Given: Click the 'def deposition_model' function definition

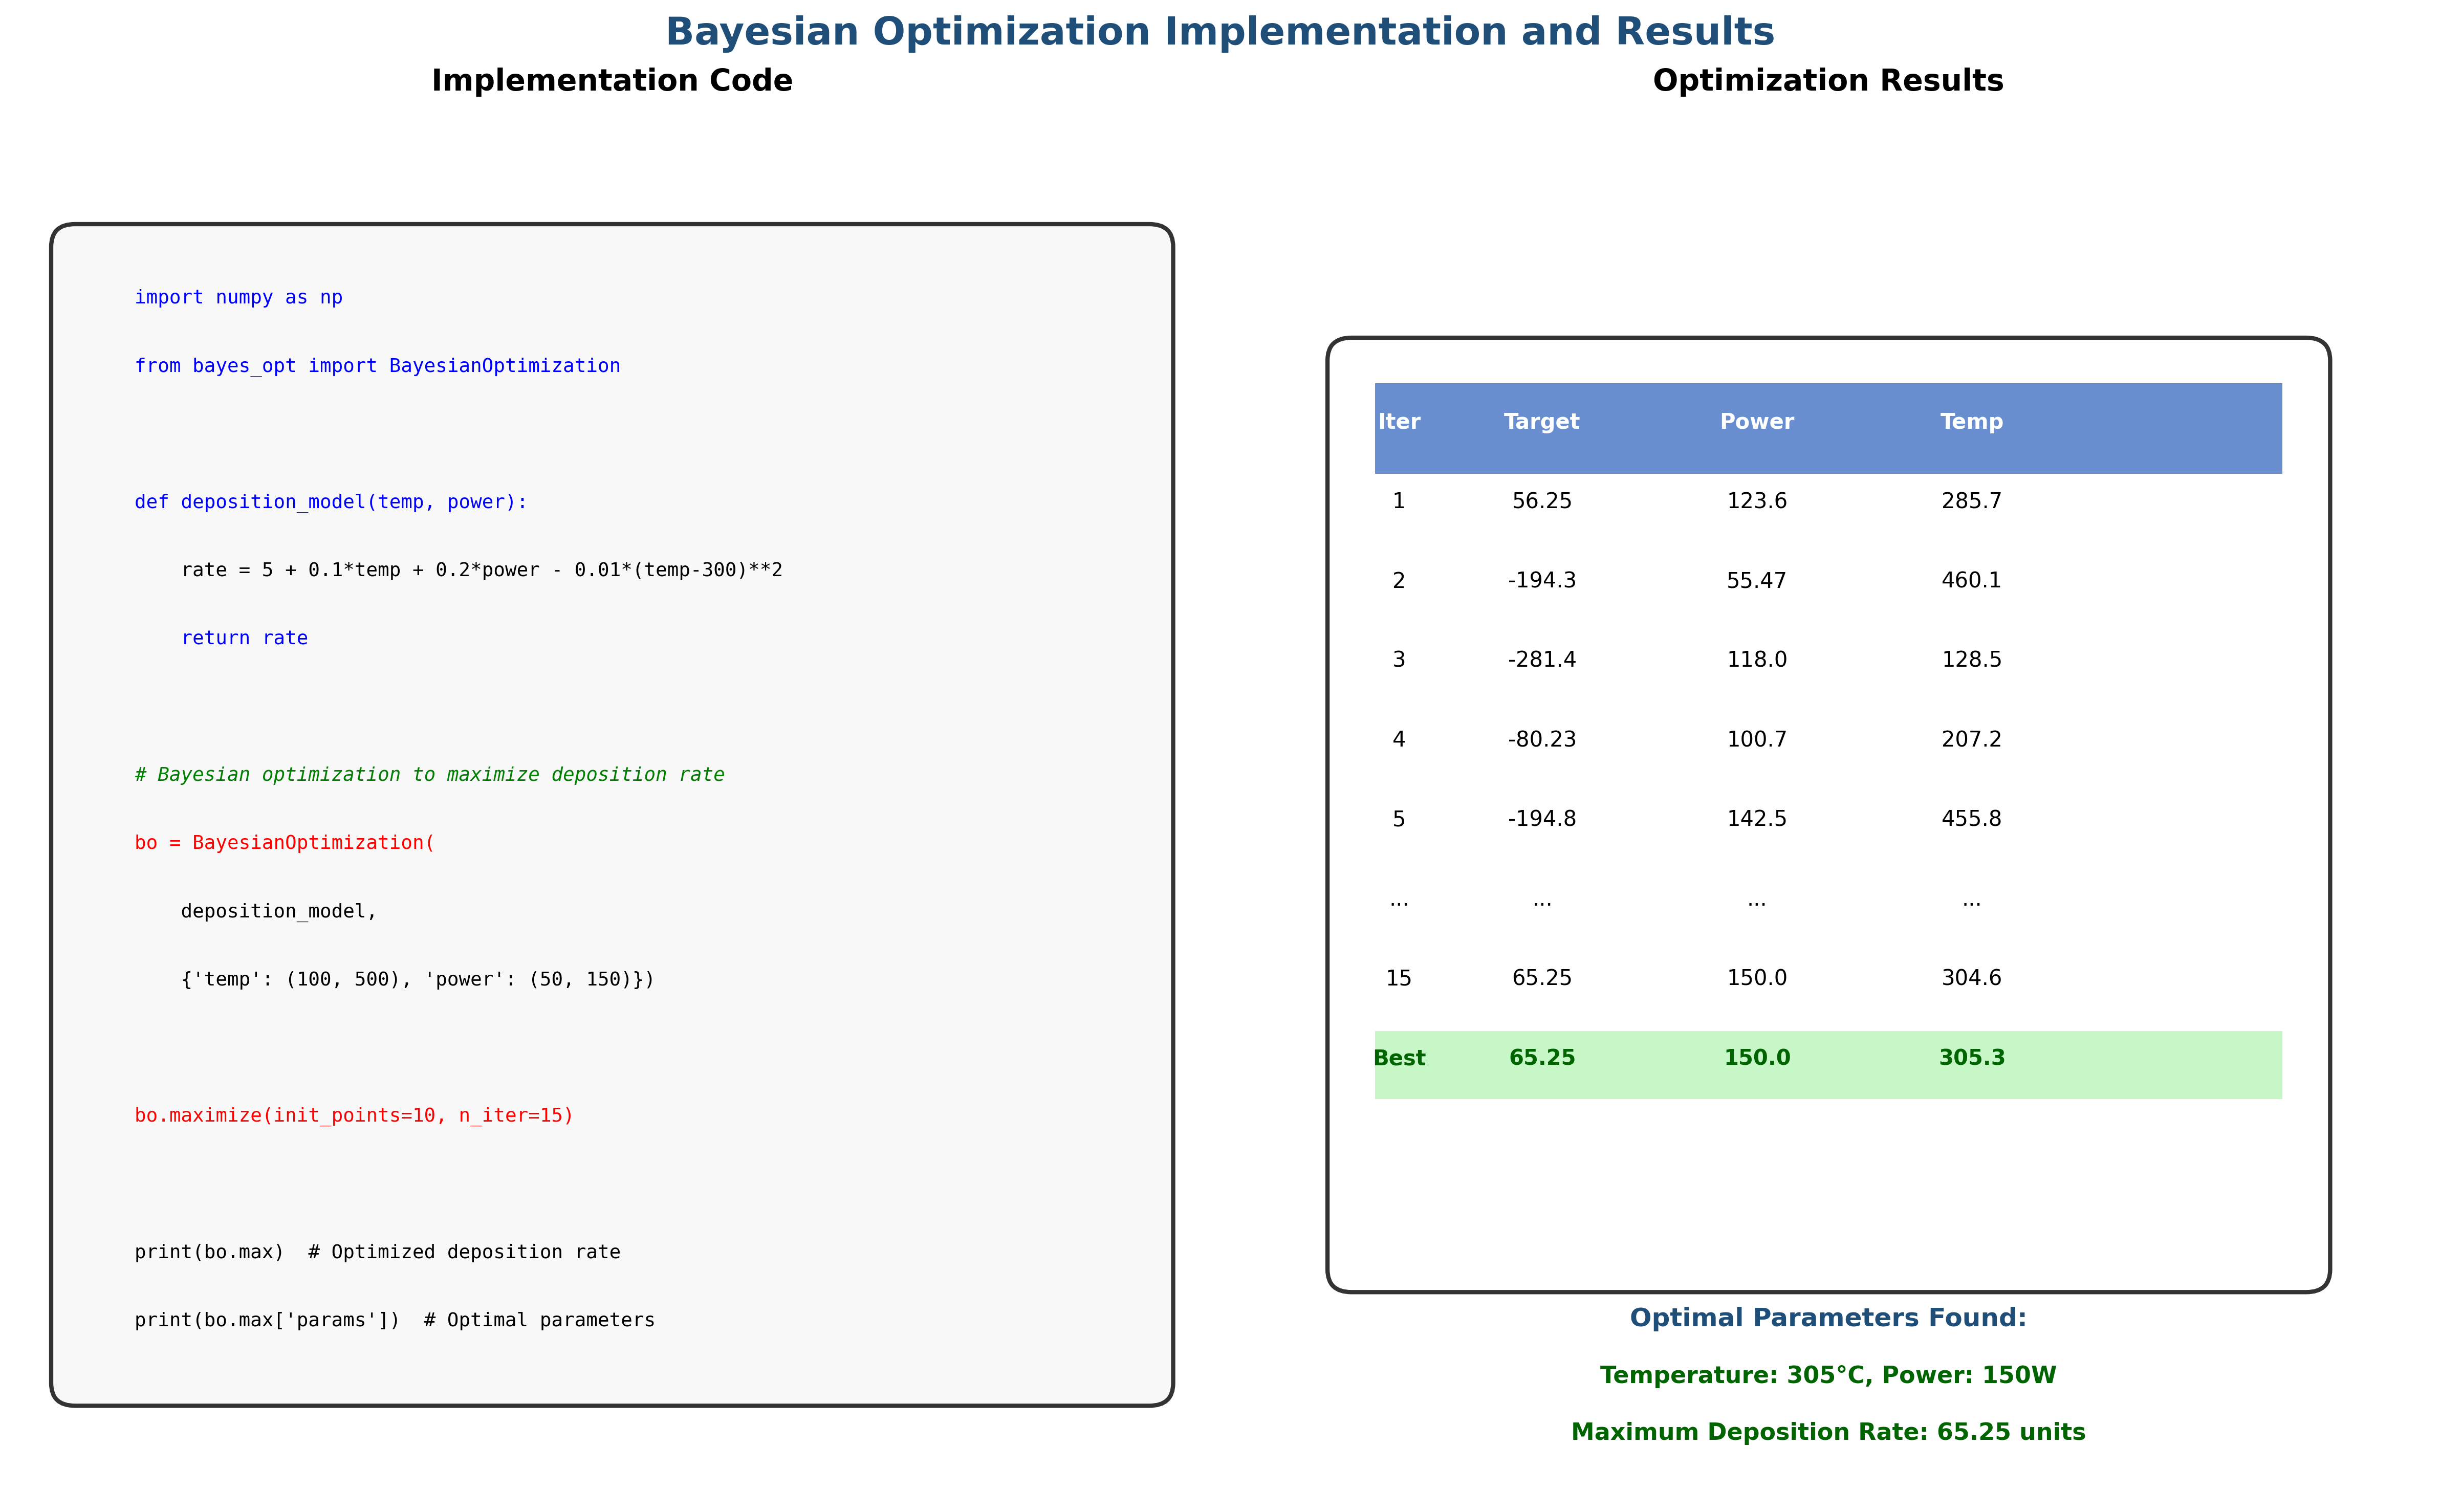Looking at the screenshot, I should click(330, 502).
